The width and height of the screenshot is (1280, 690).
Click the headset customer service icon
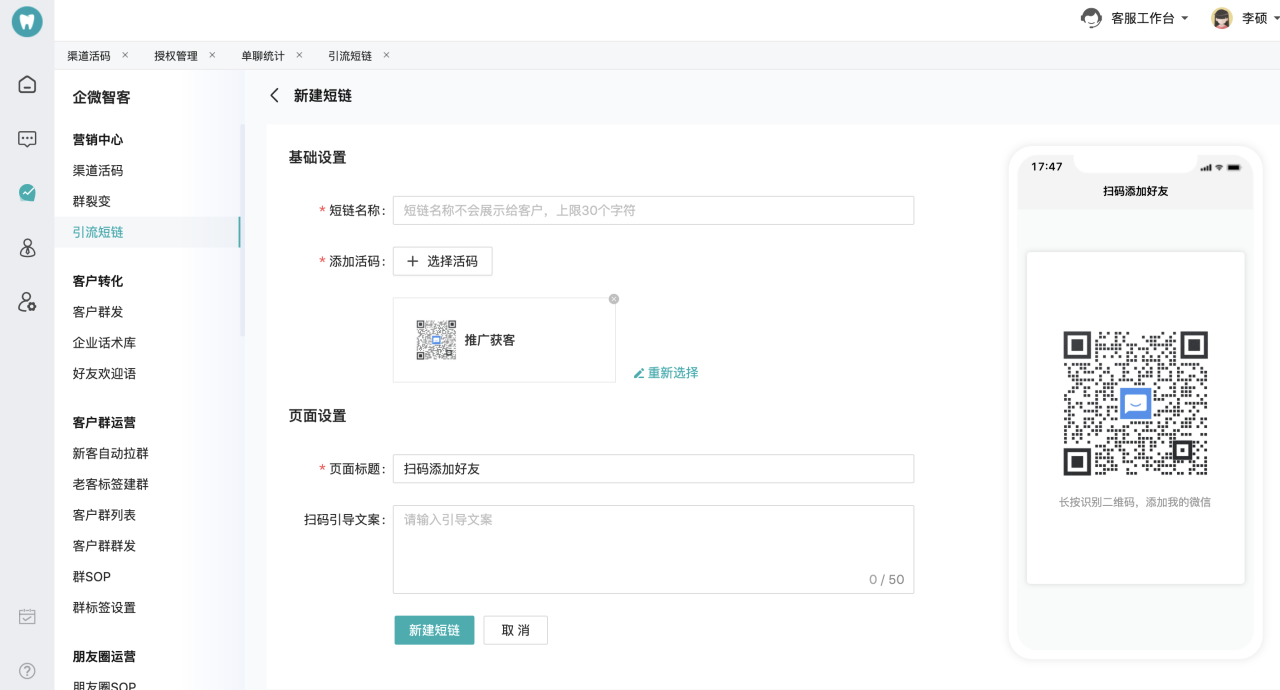point(1092,18)
